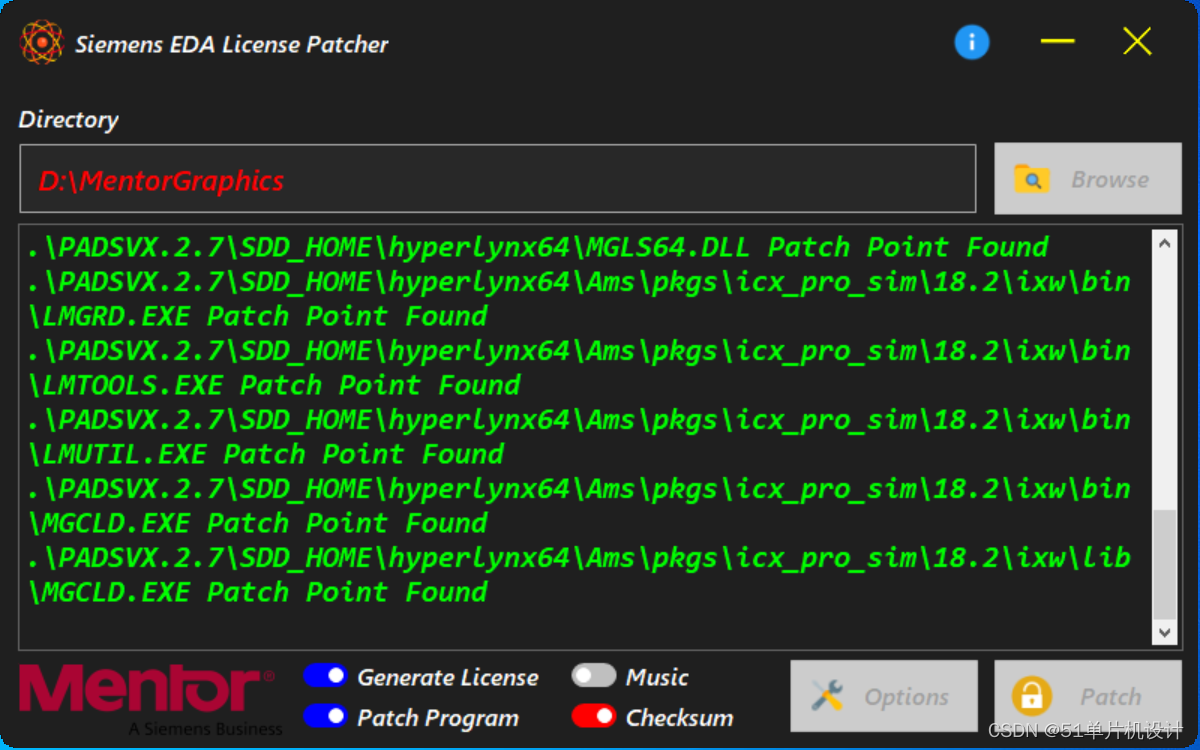Click the log scrollbar up arrow
The image size is (1200, 750).
[x=1165, y=243]
